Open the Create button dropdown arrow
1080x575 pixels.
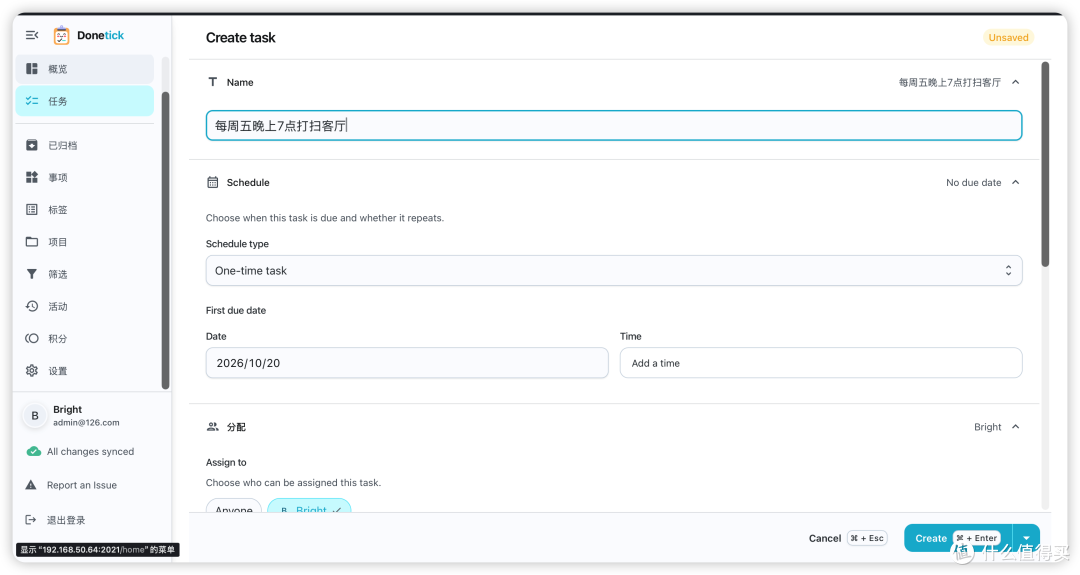[1026, 538]
